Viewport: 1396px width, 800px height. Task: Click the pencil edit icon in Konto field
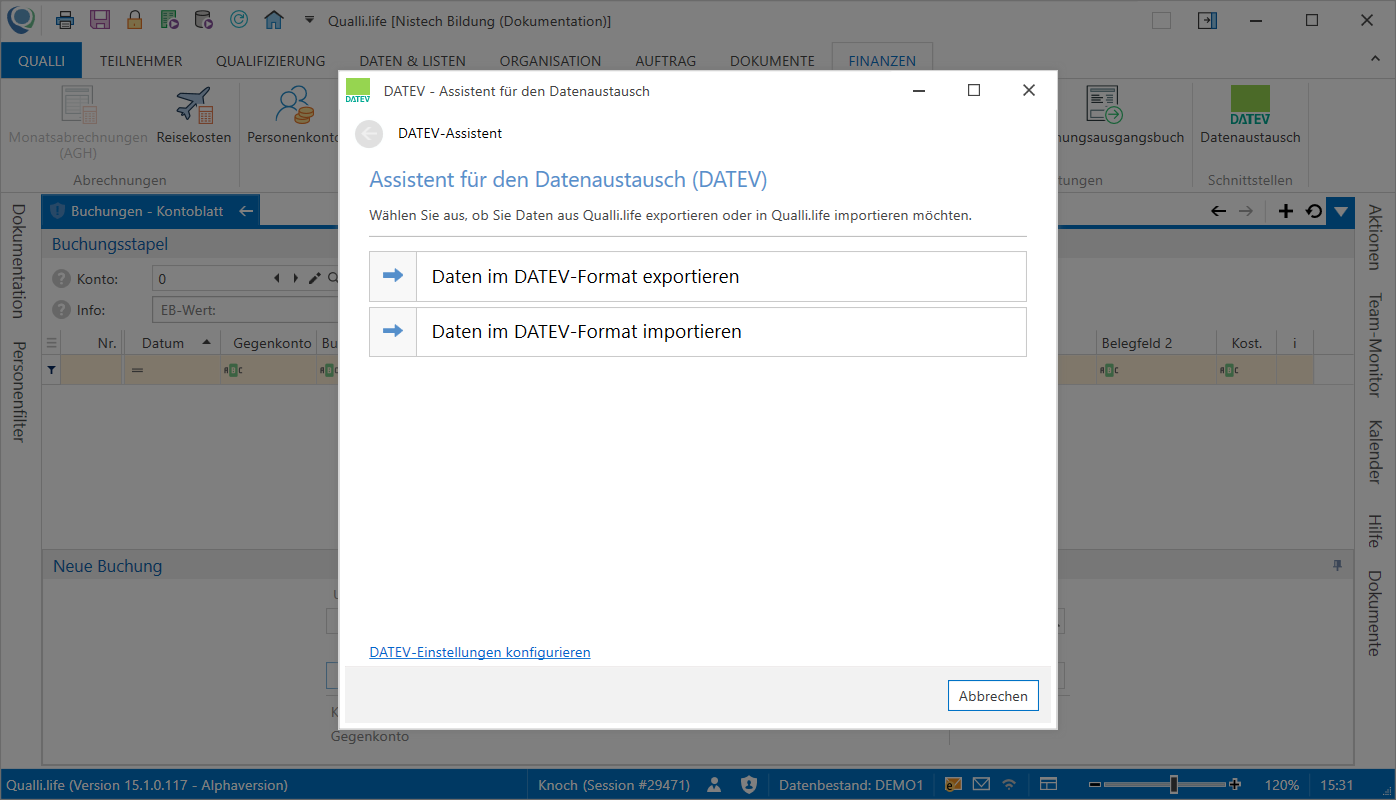(x=314, y=279)
